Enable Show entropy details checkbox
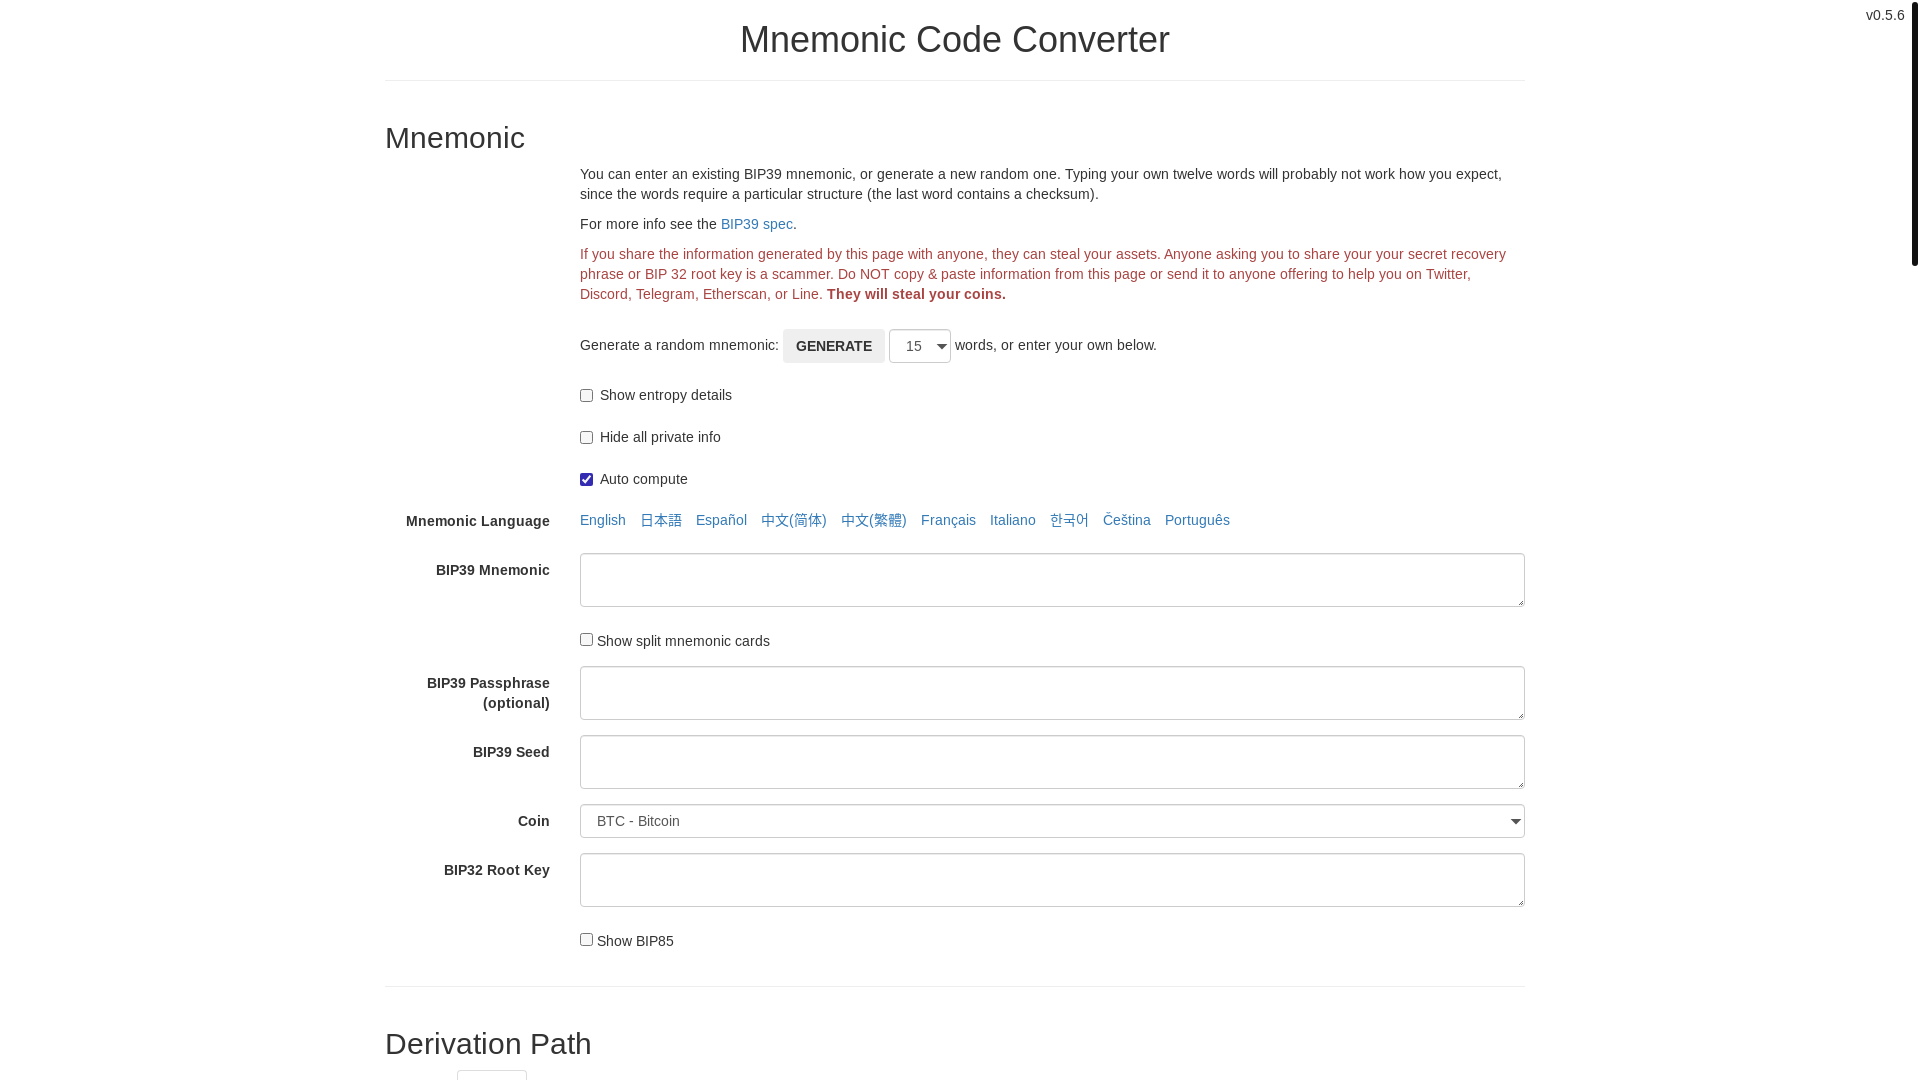Screen dimensions: 1920x1080 (x=586, y=396)
